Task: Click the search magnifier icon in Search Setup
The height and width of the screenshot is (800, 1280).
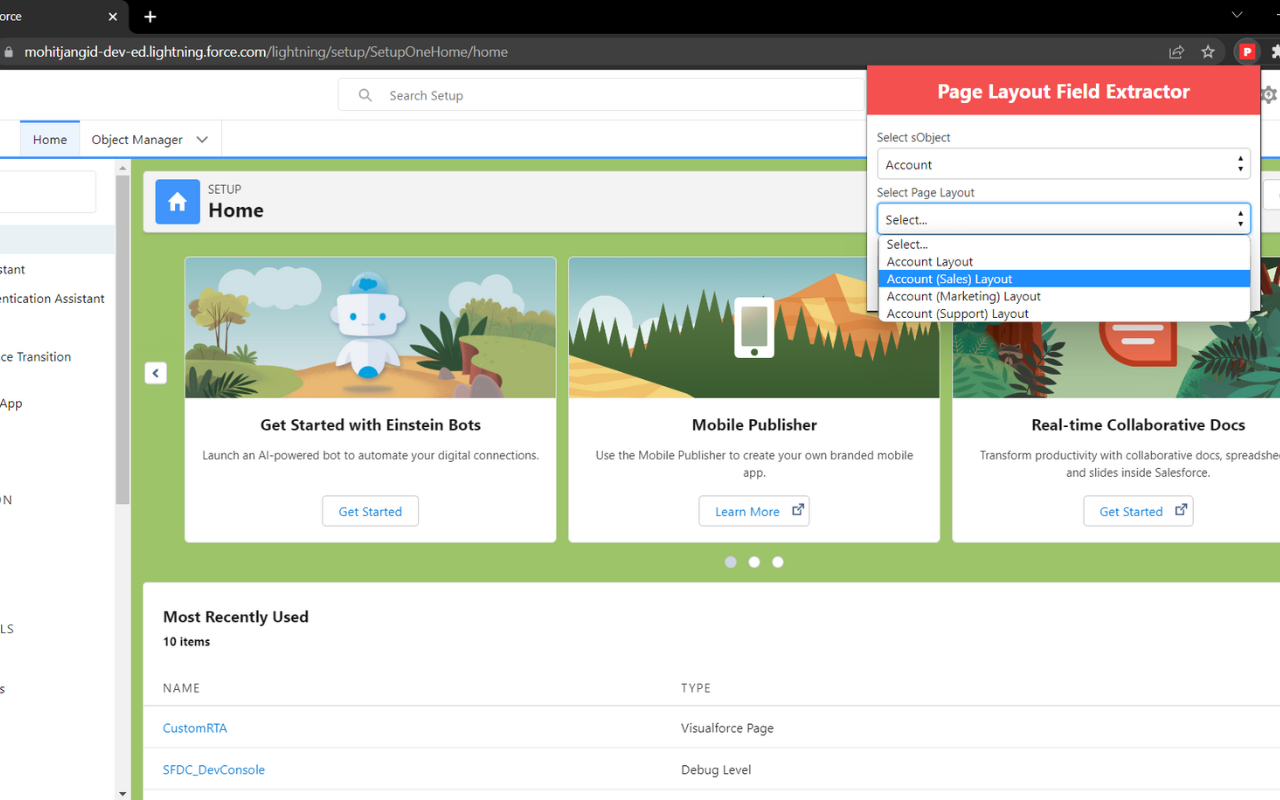Action: pos(366,95)
